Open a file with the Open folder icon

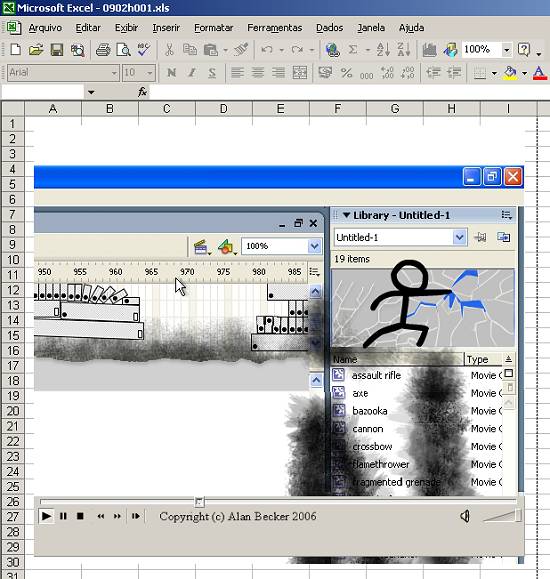coord(36,49)
